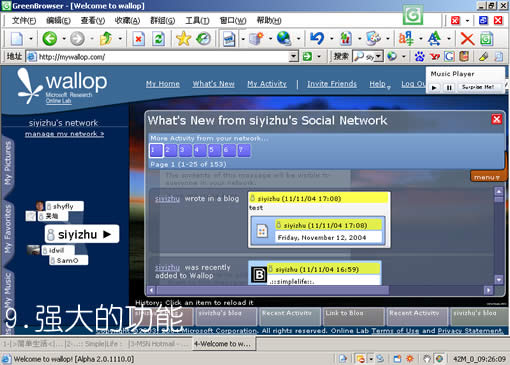Click the highlight marker icon
The height and width of the screenshot is (365, 510).
tap(483, 56)
